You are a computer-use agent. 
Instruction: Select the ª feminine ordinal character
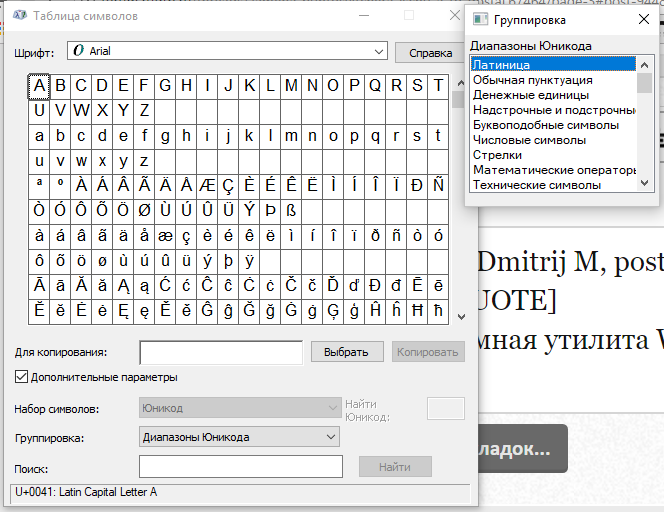(x=39, y=186)
